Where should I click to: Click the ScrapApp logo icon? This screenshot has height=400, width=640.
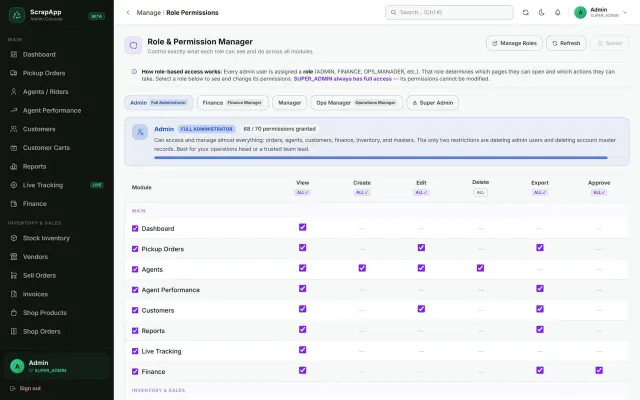click(x=17, y=15)
